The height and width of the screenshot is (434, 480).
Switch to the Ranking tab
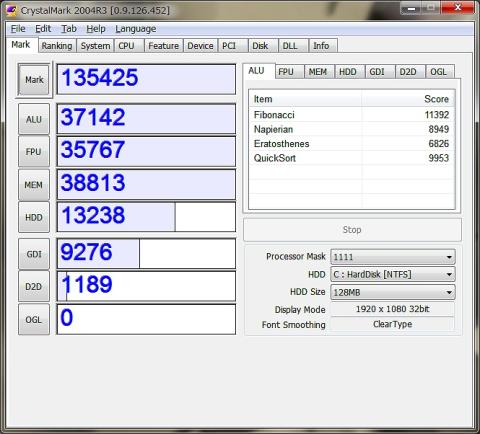click(57, 46)
